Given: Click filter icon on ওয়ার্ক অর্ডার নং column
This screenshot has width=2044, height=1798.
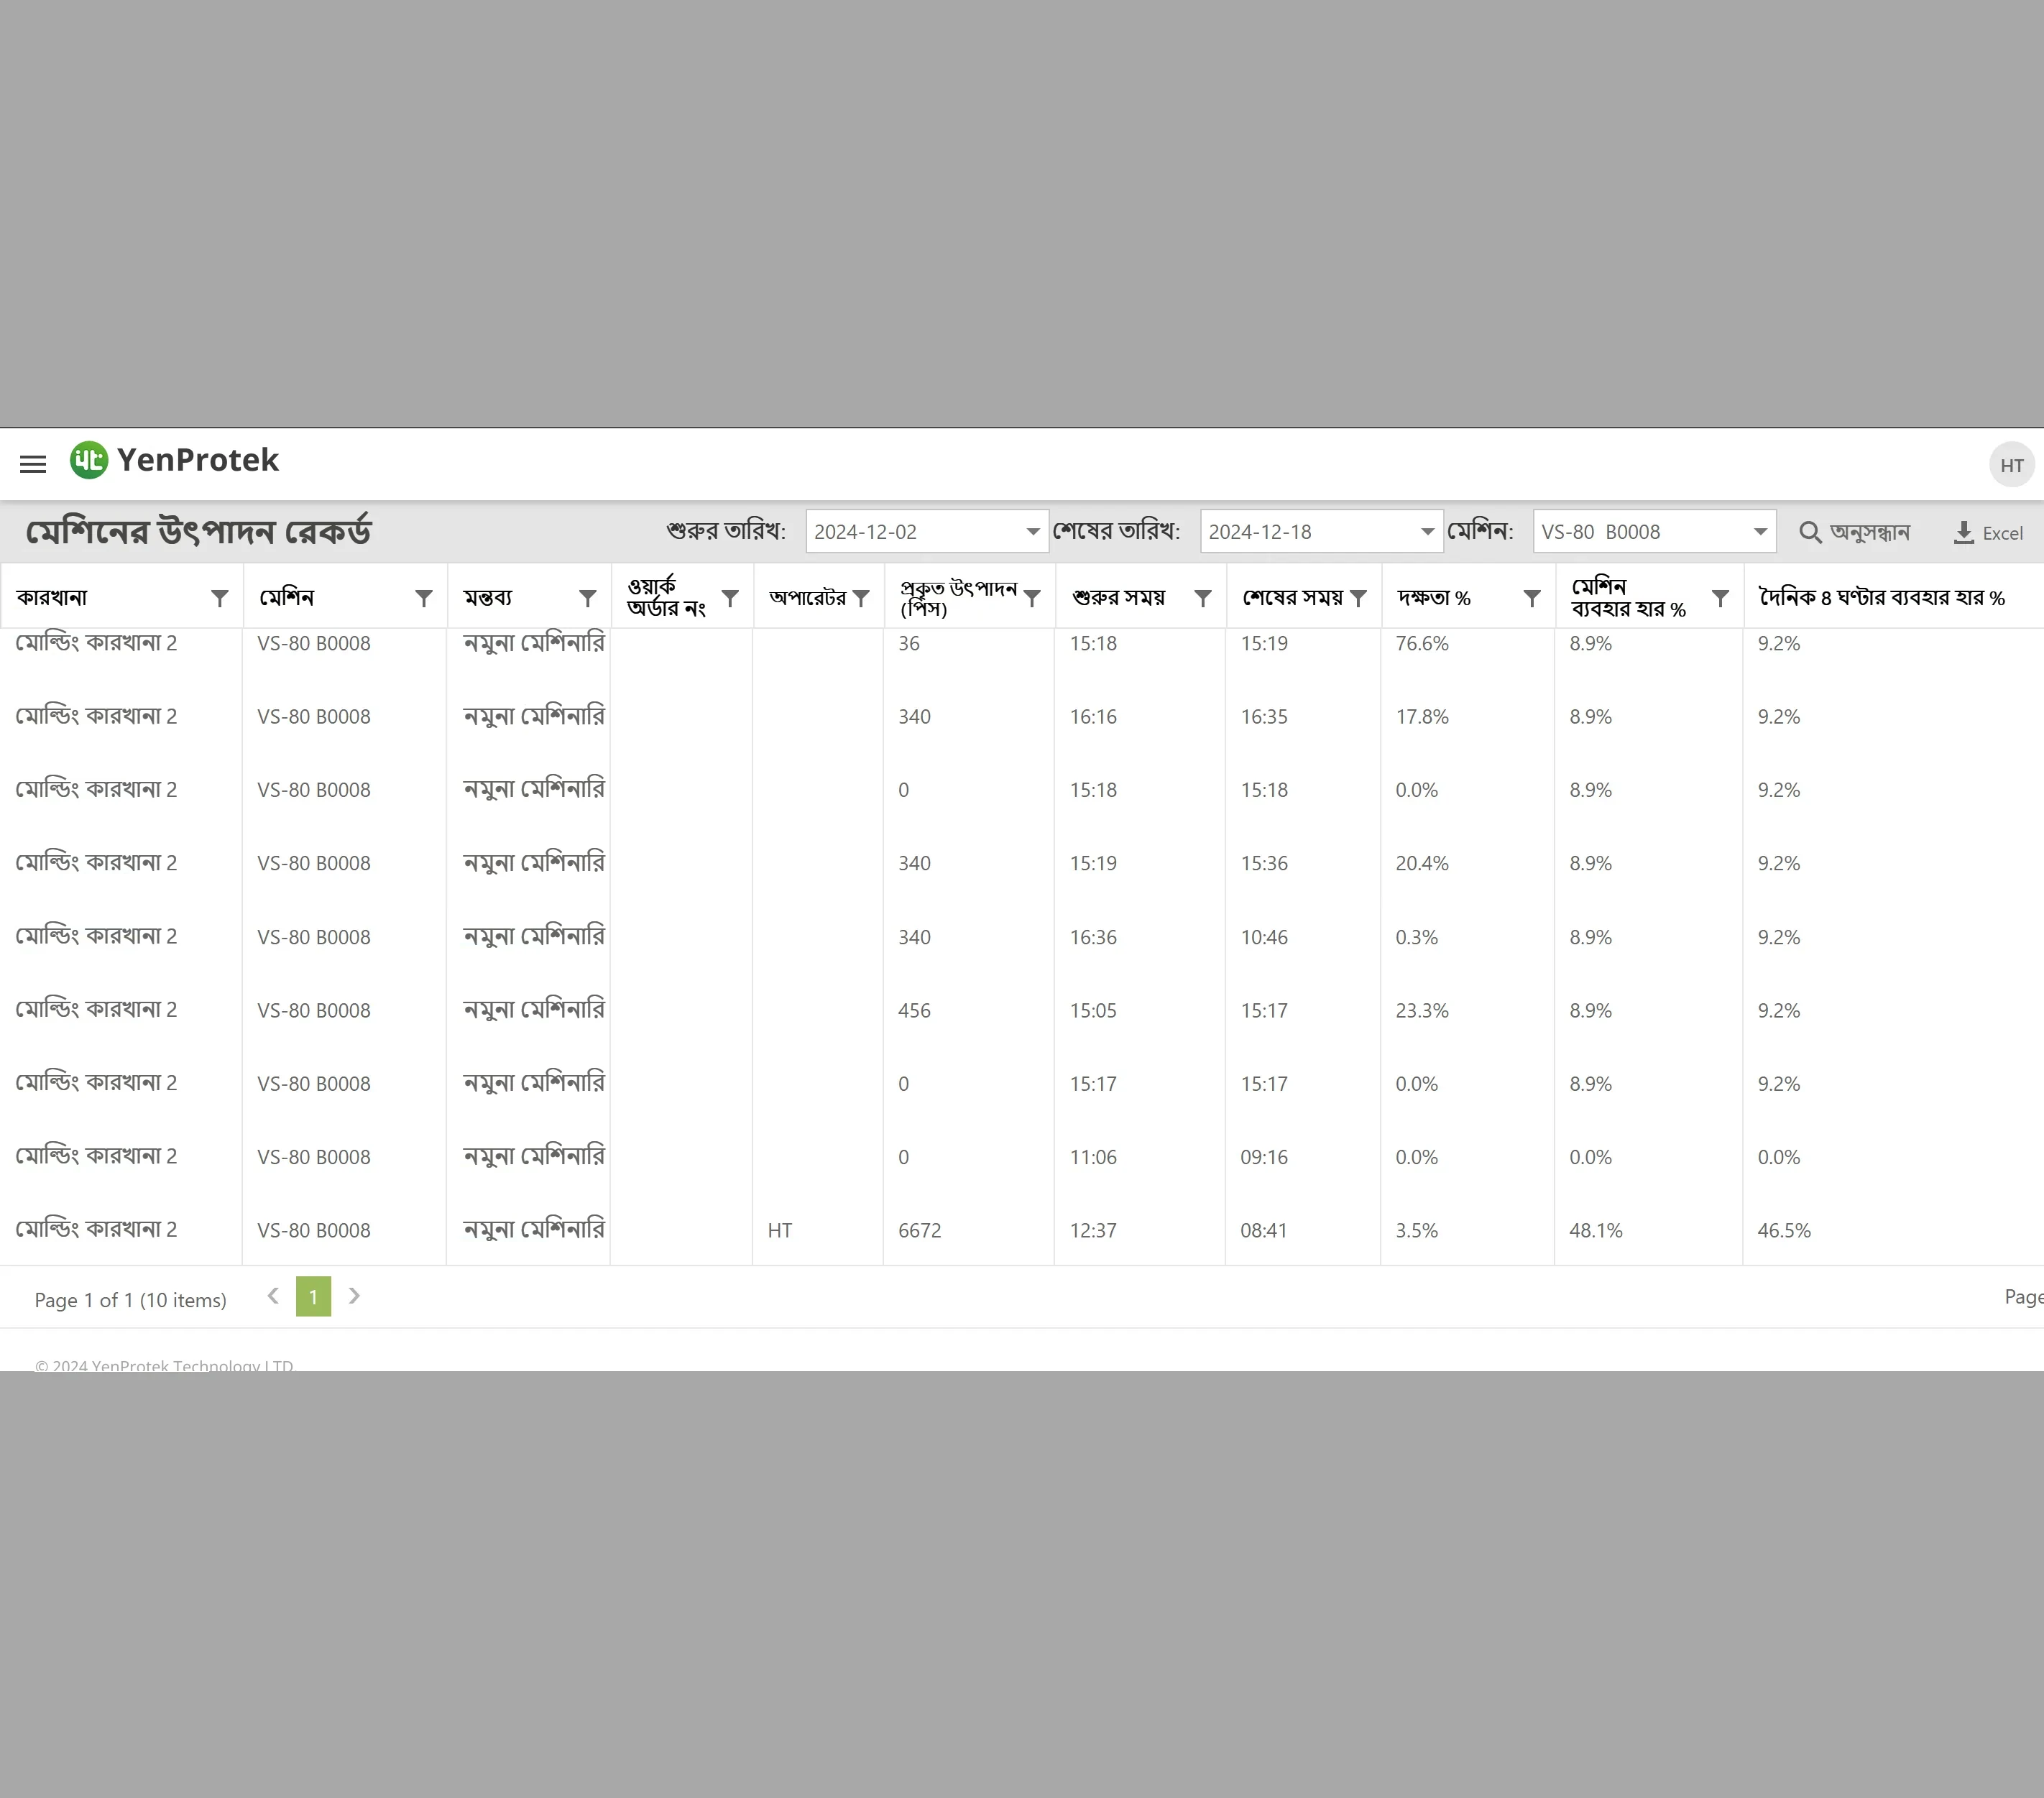Looking at the screenshot, I should pyautogui.click(x=730, y=598).
